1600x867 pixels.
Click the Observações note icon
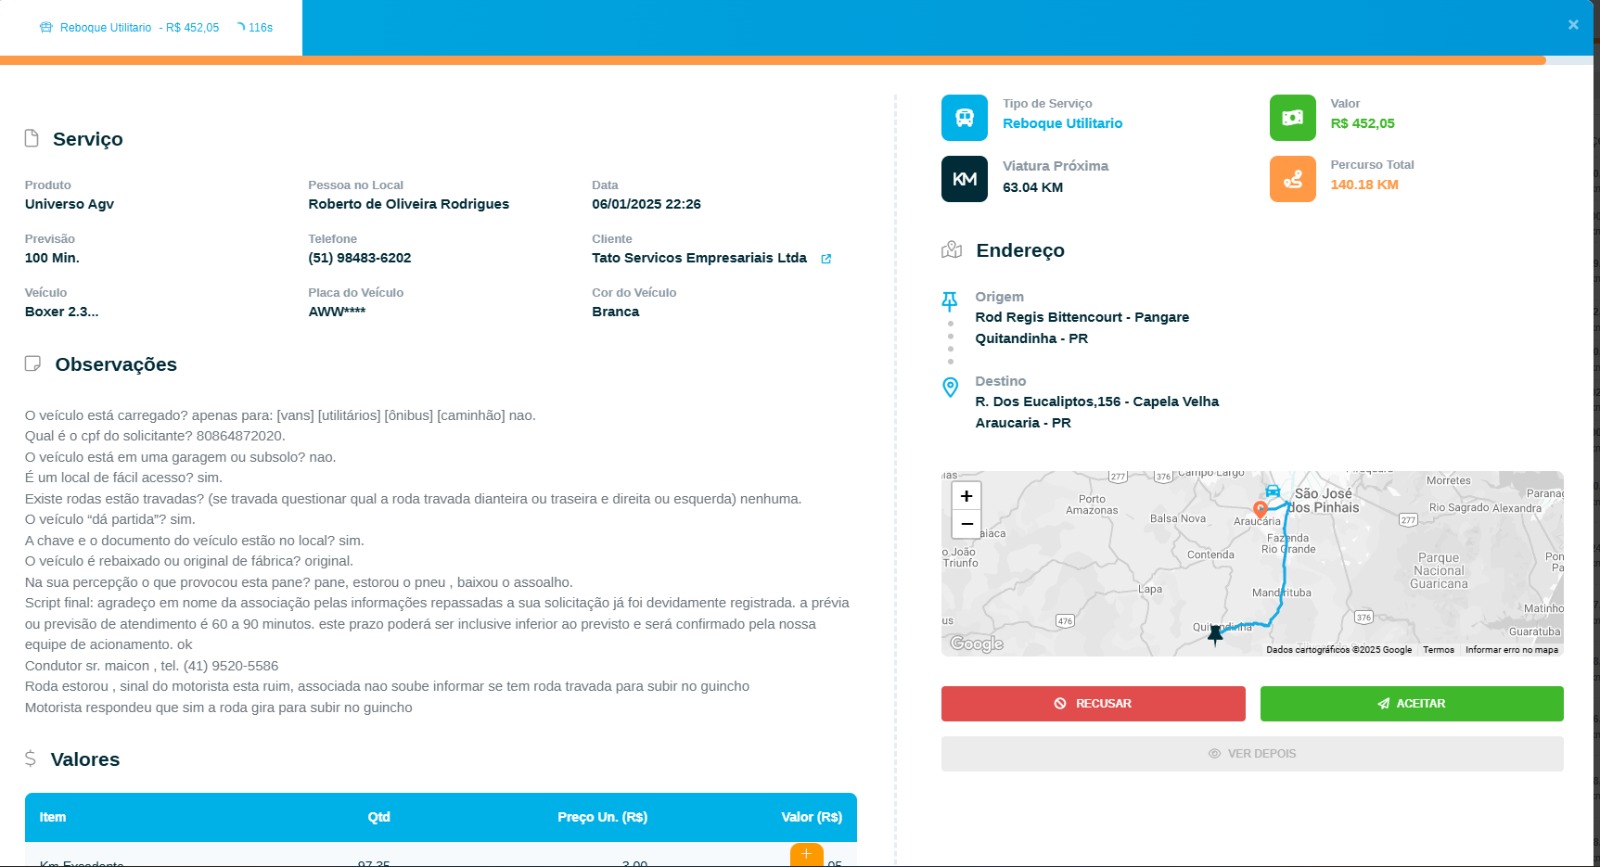coord(33,364)
